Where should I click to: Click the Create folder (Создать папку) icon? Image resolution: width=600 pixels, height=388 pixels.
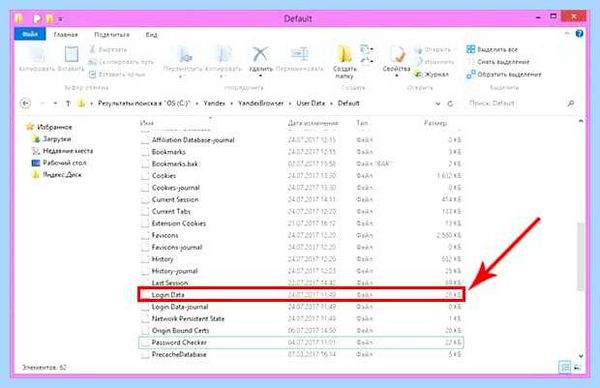click(344, 54)
